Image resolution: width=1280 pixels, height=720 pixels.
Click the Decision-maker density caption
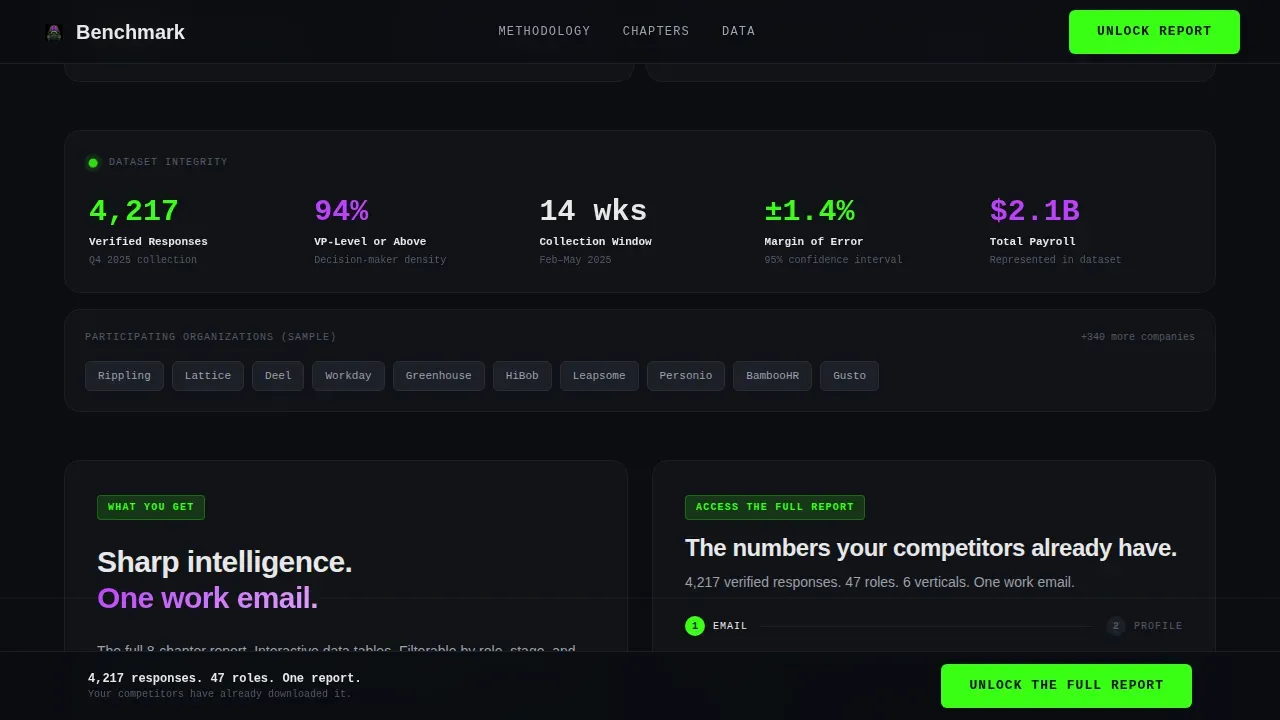pos(380,260)
